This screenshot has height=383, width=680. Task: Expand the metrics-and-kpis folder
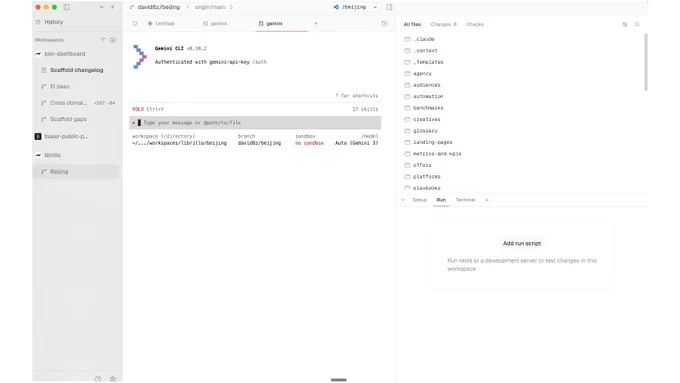pos(433,154)
